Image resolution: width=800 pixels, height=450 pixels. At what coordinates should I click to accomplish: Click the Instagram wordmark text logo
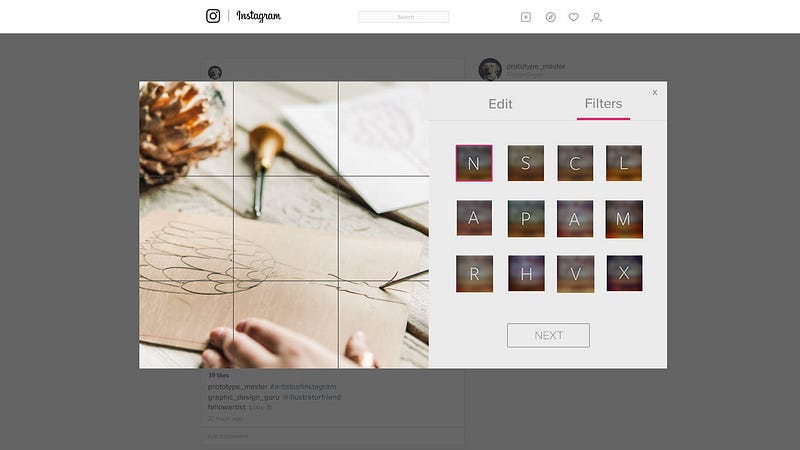258,16
